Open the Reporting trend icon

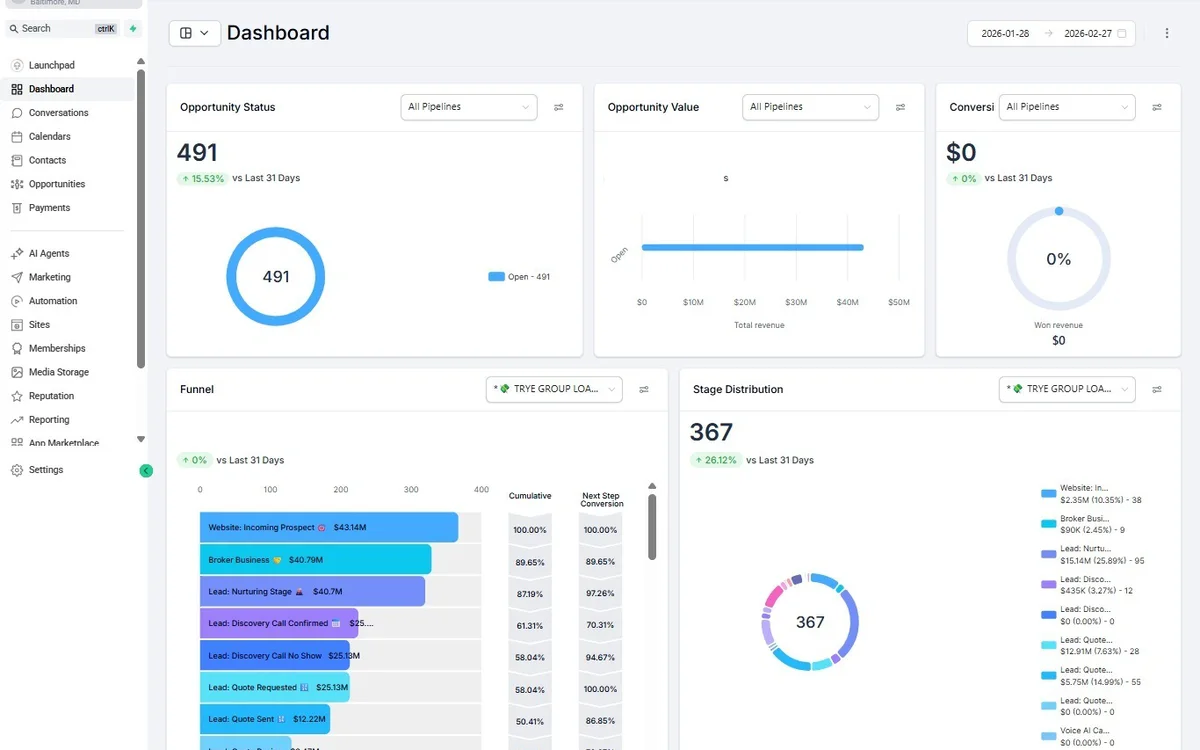(x=17, y=420)
